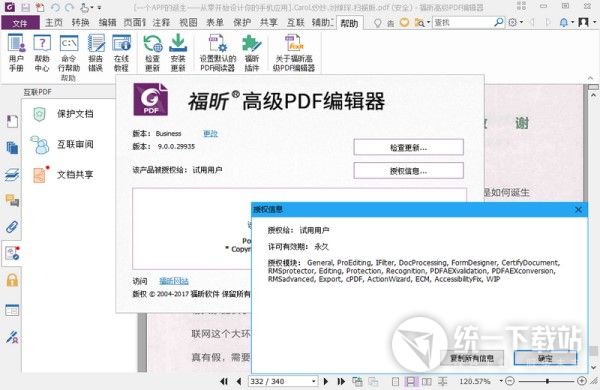The height and width of the screenshot is (390, 600).
Task: Toggle the continuous page view mode
Action: (411, 382)
